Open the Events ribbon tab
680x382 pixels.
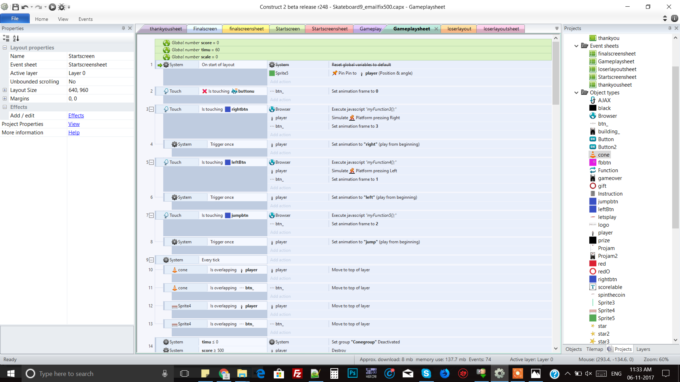click(85, 19)
